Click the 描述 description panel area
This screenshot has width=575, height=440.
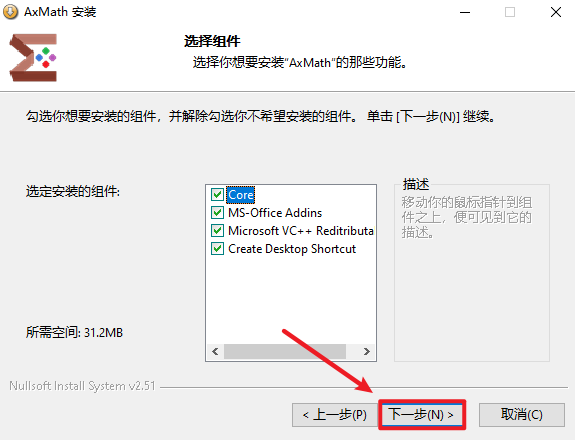click(x=472, y=273)
